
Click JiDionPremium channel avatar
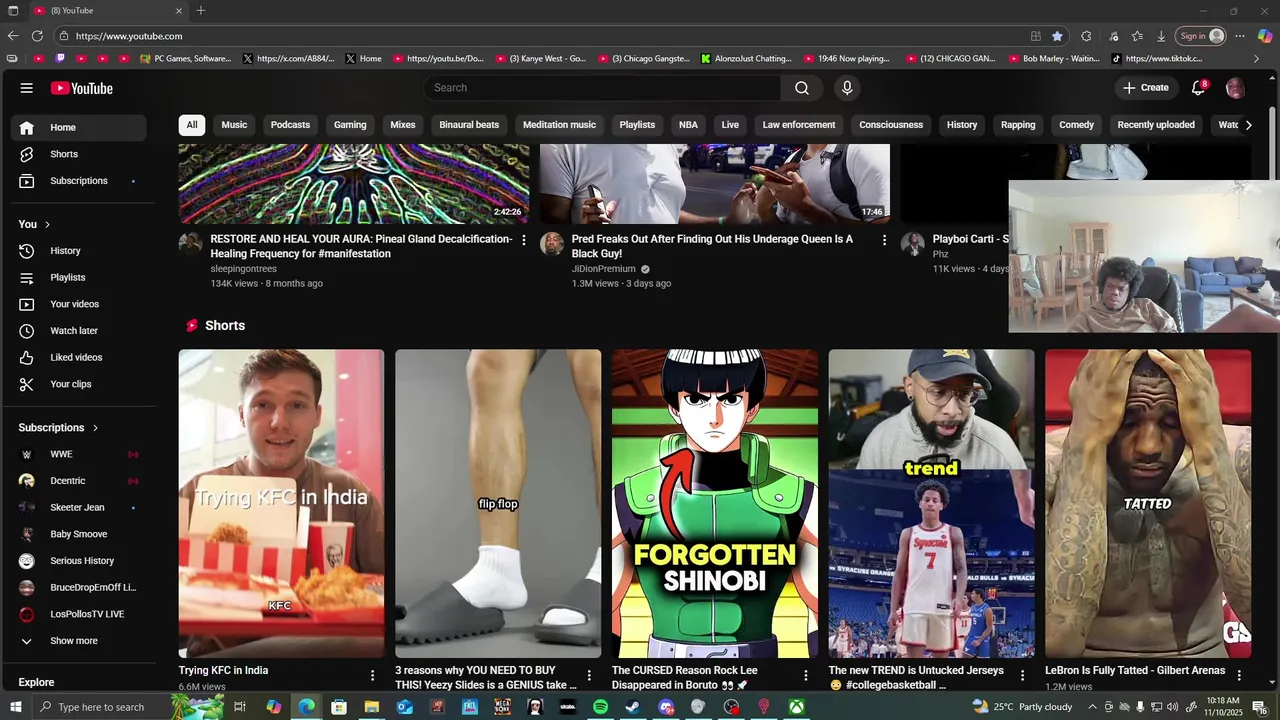(x=552, y=244)
